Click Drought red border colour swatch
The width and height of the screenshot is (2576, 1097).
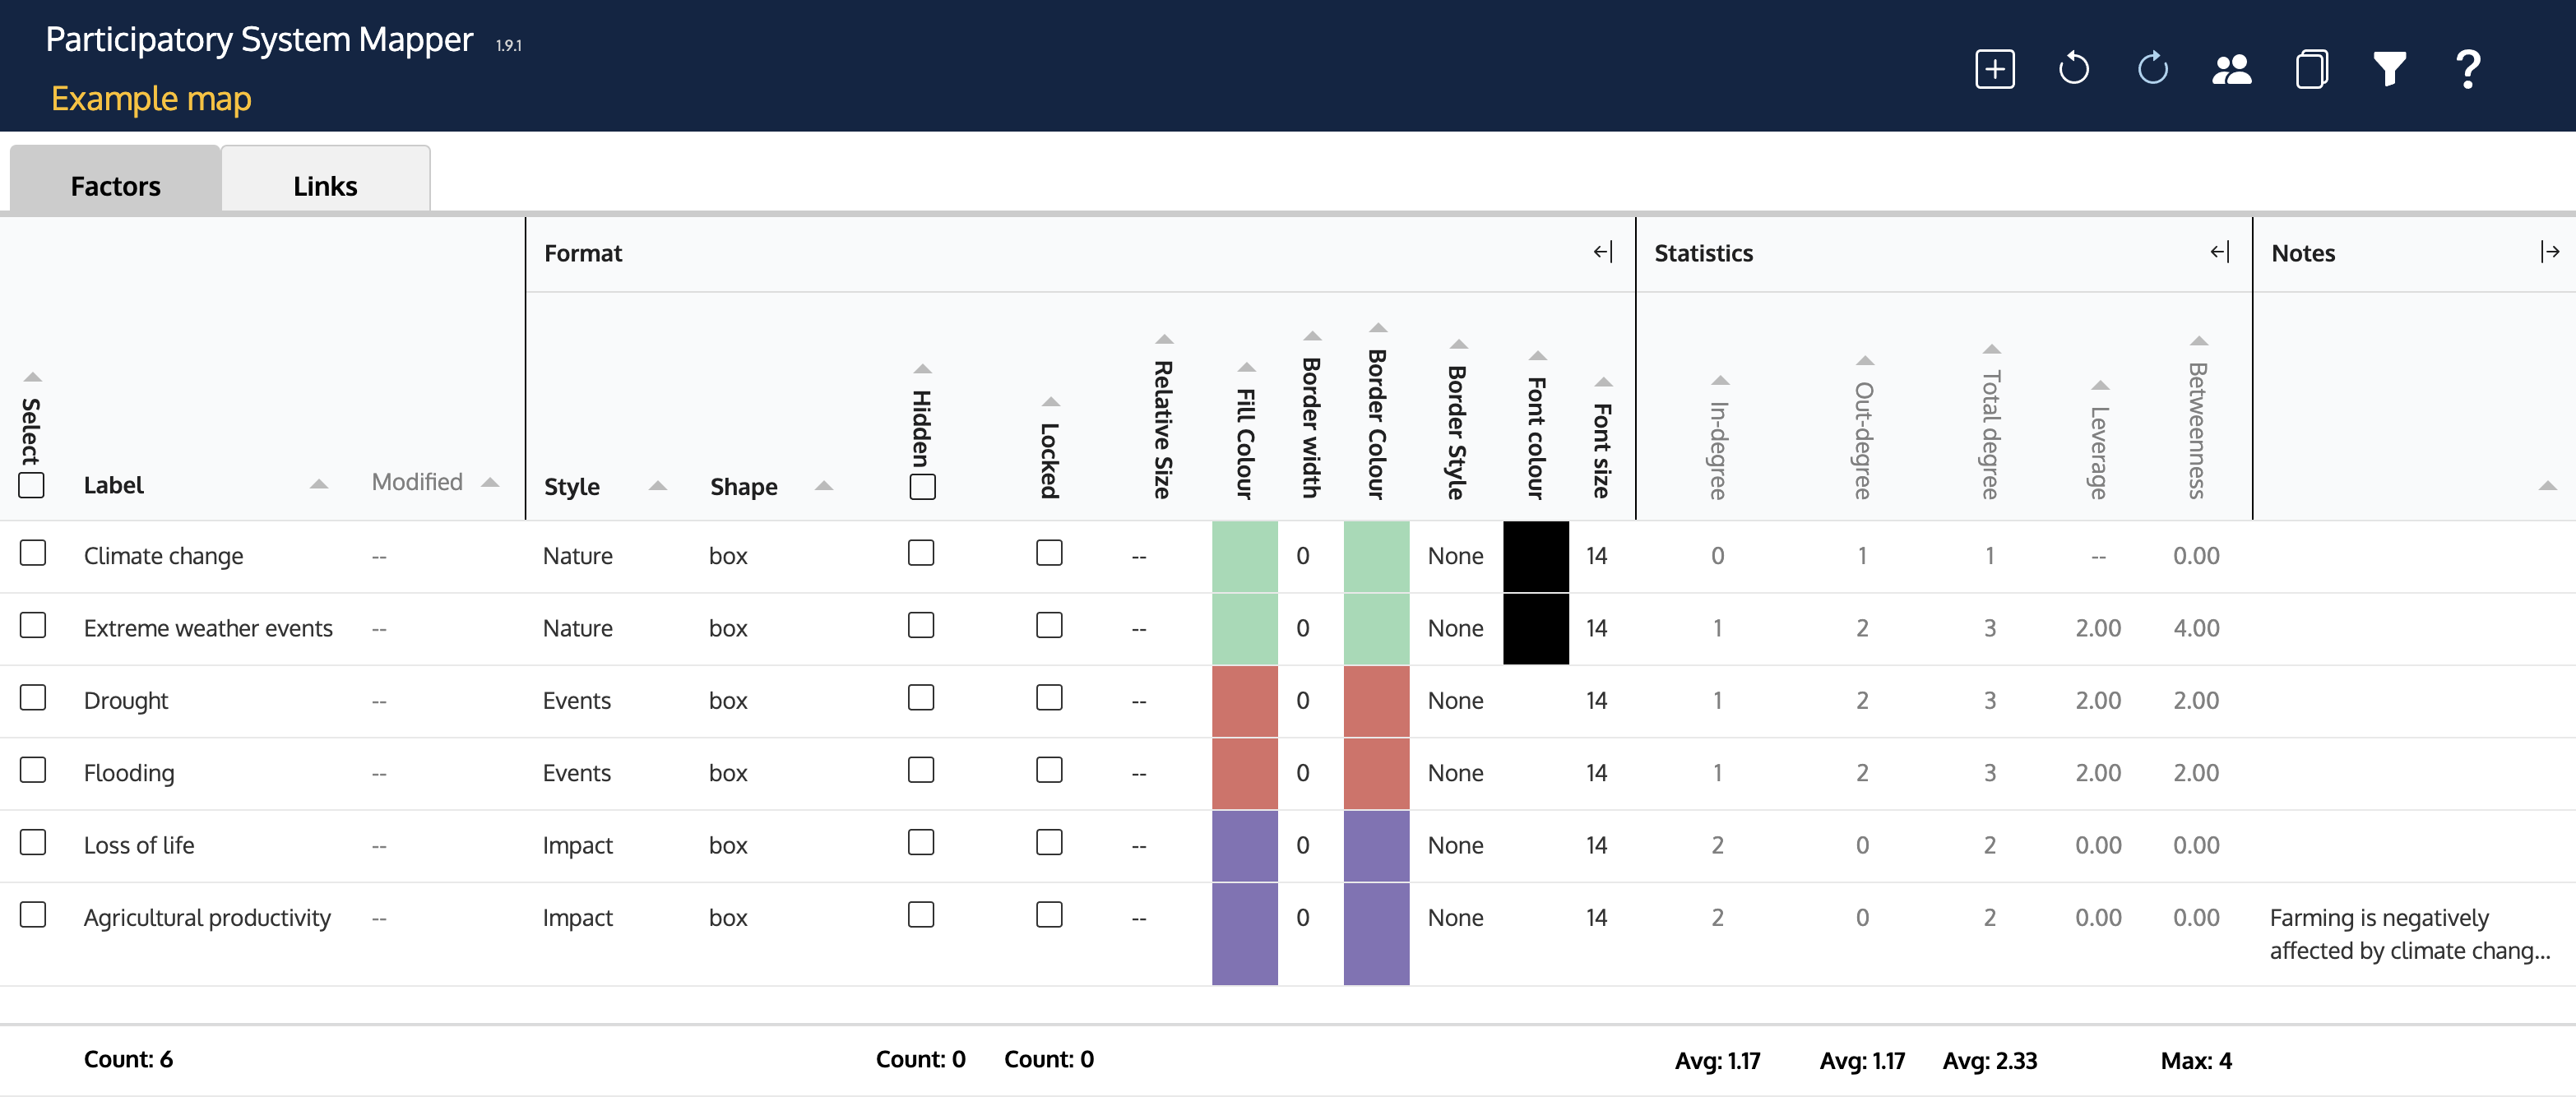point(1376,701)
